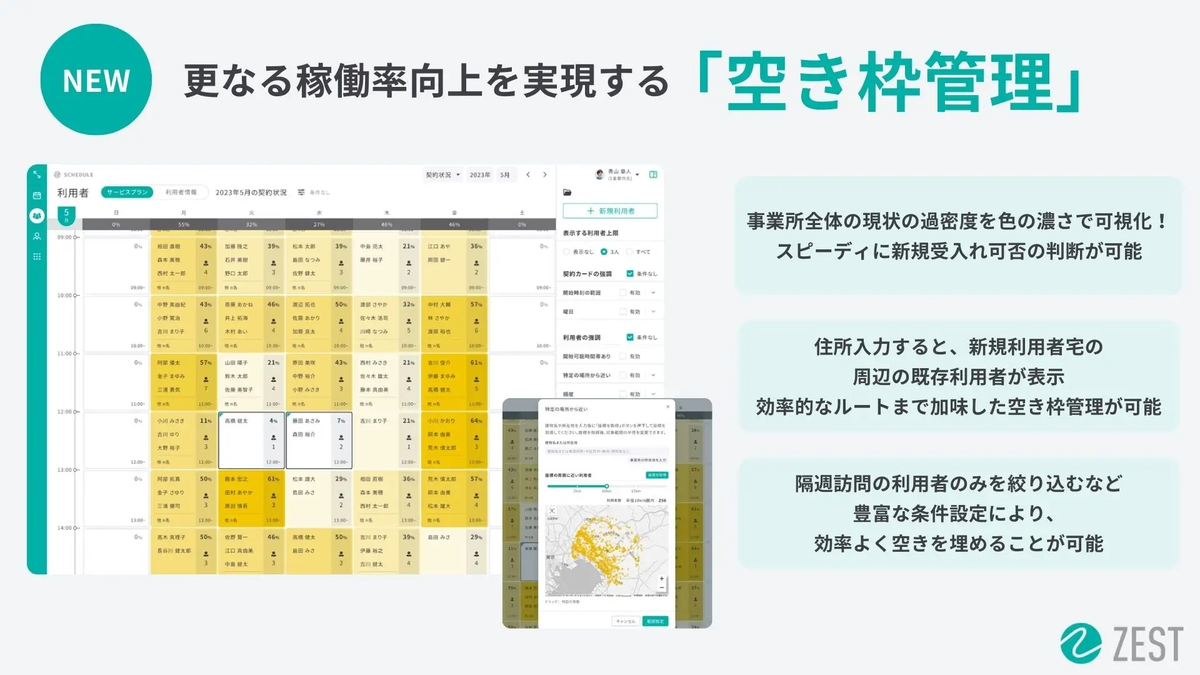Select the 藤田 あさみ 7% card at 12:00
Image resolution: width=1200 pixels, height=675 pixels.
[319, 441]
